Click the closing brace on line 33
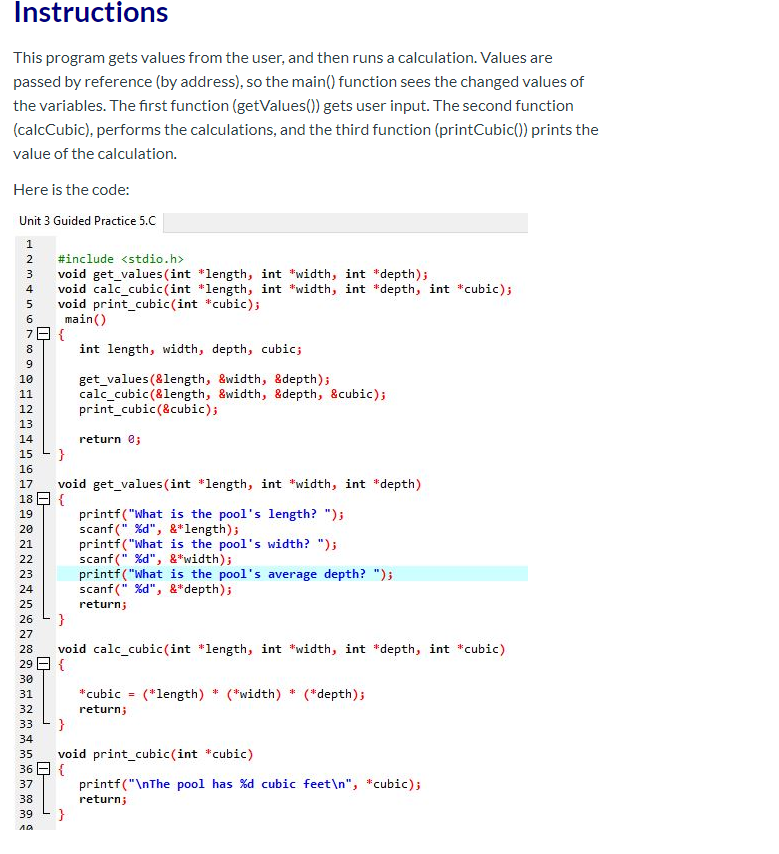779x854 pixels. (x=62, y=724)
